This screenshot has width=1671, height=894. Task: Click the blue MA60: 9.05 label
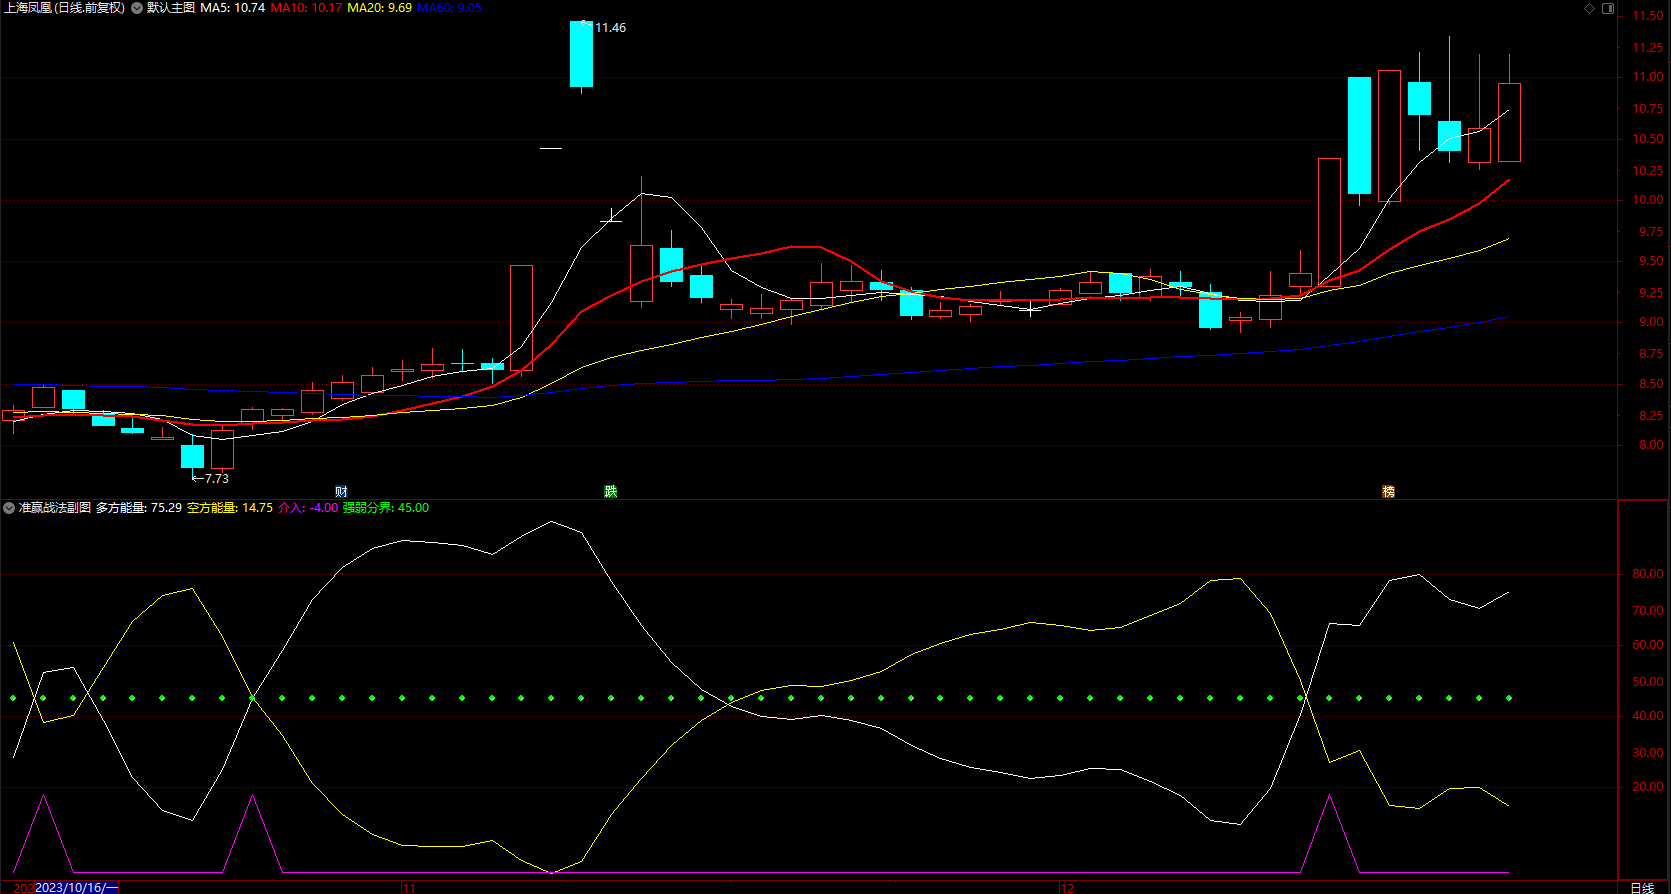pyautogui.click(x=449, y=8)
